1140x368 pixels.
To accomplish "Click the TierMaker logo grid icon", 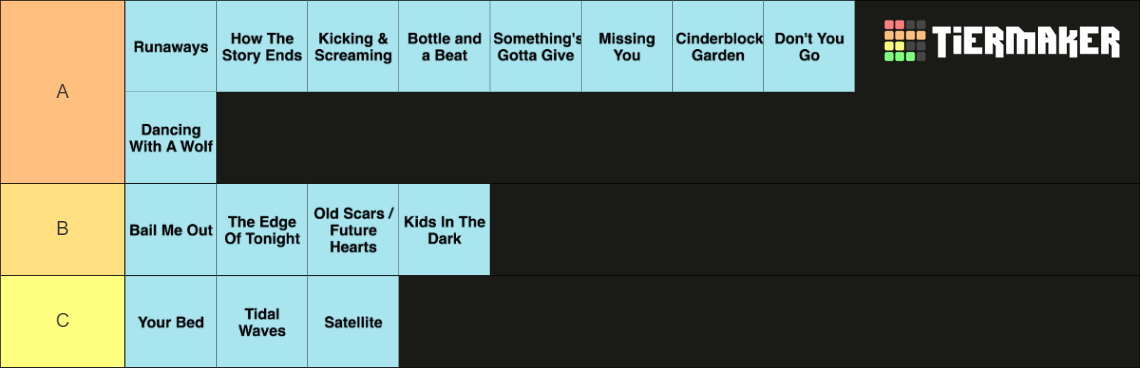I will pyautogui.click(x=904, y=41).
